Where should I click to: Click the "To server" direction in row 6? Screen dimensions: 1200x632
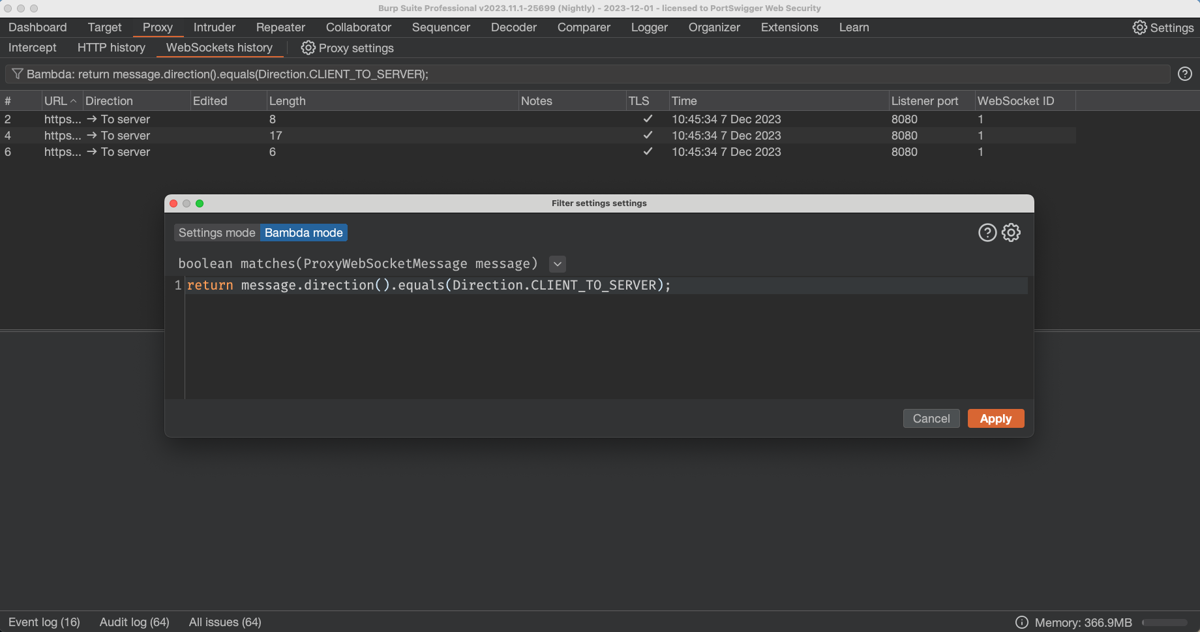coord(118,152)
